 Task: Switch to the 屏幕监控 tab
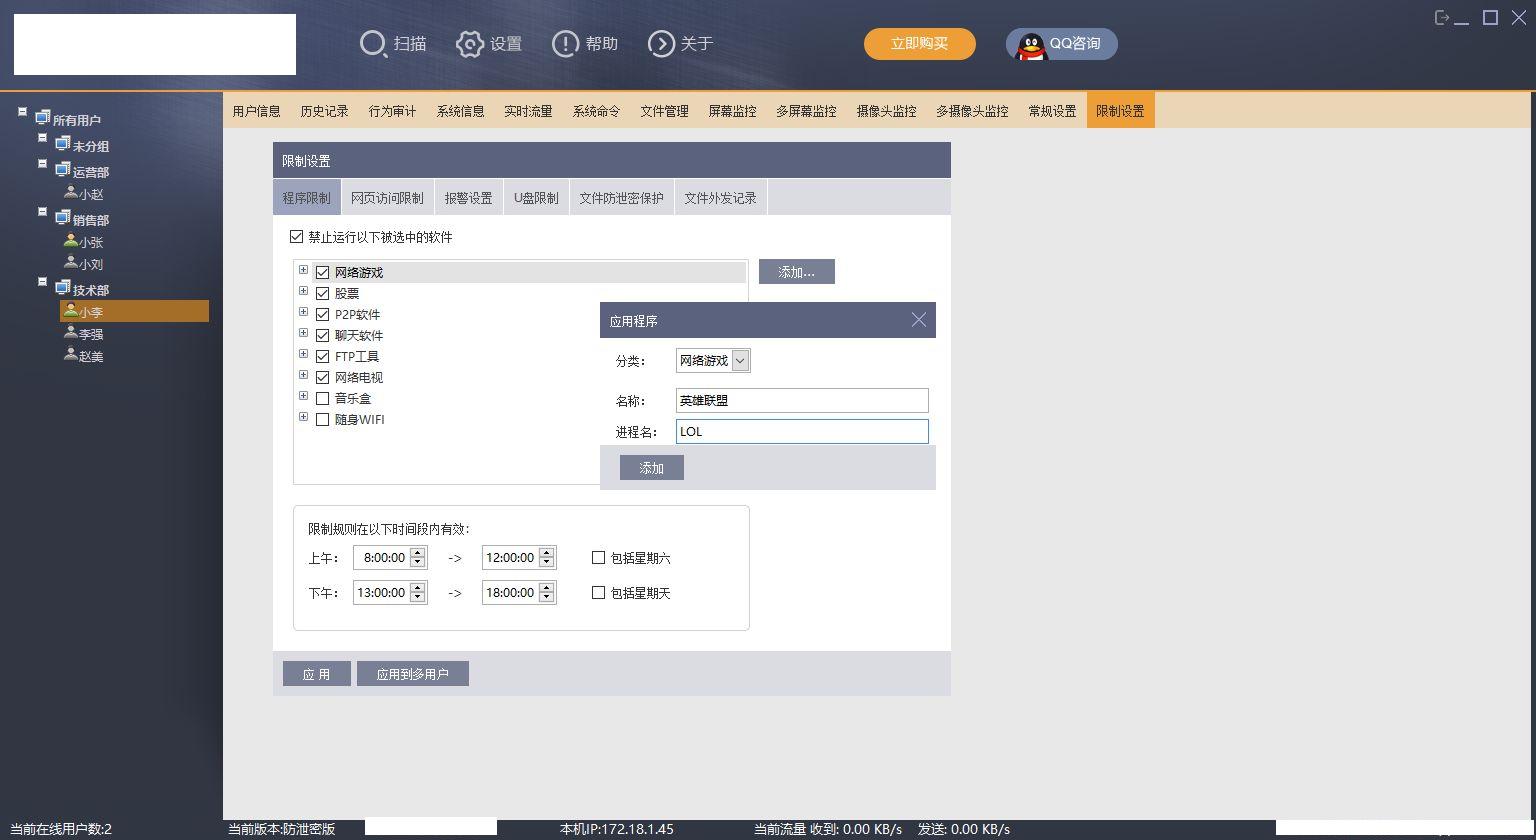[x=732, y=110]
